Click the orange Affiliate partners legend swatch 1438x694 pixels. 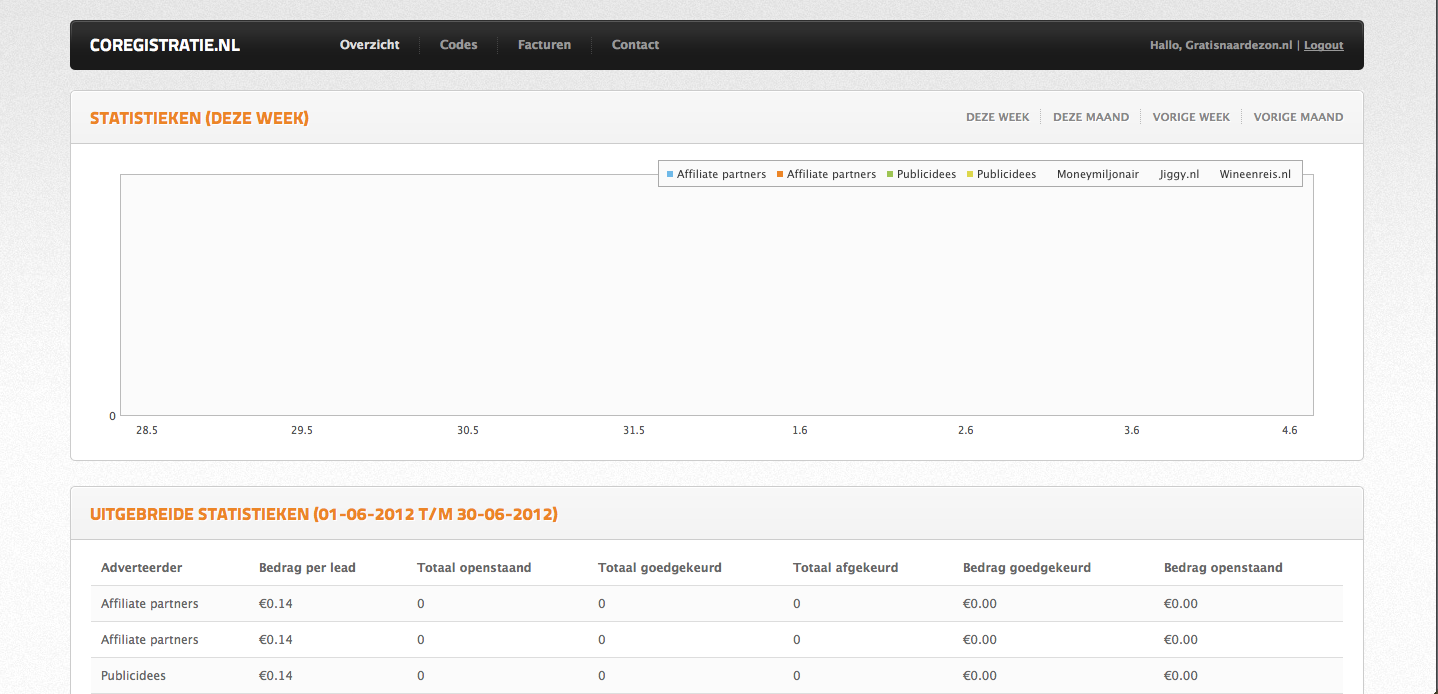[780, 174]
